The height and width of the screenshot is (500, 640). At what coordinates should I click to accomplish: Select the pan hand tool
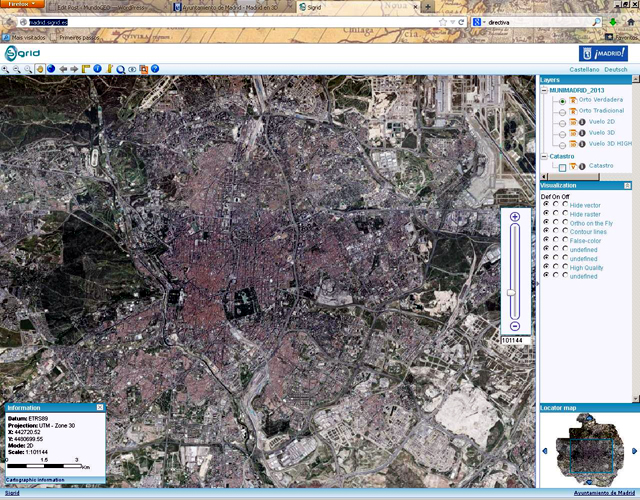tap(40, 69)
